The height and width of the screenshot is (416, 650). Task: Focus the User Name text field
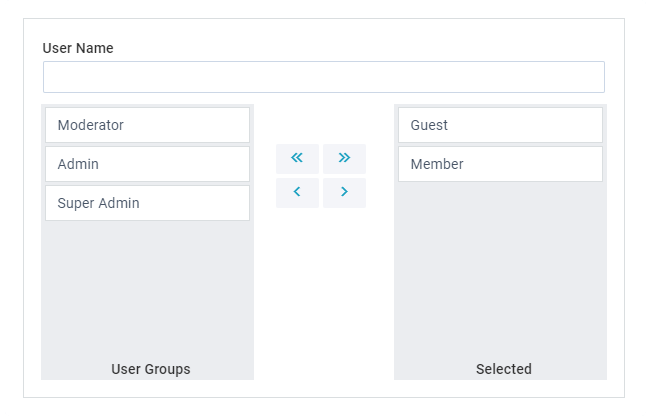click(324, 77)
